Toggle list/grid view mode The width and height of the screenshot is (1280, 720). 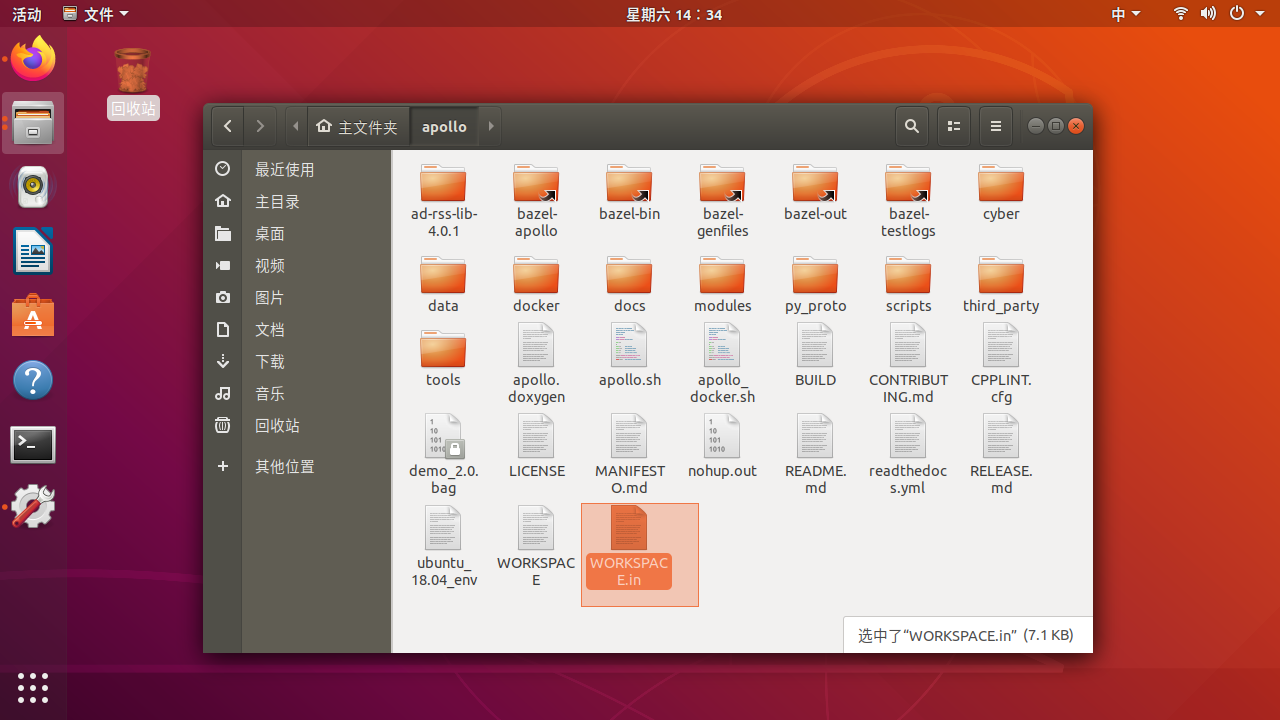click(954, 126)
